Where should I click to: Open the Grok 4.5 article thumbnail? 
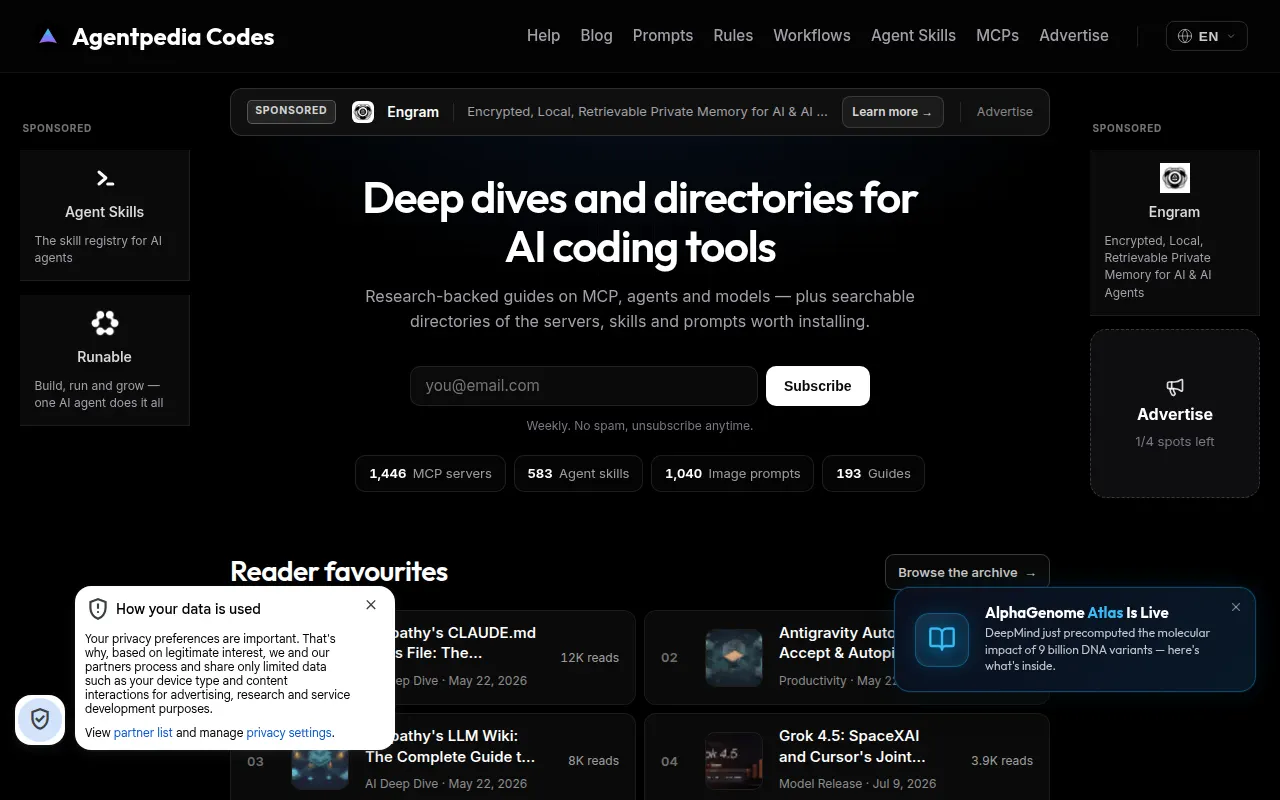tap(734, 761)
